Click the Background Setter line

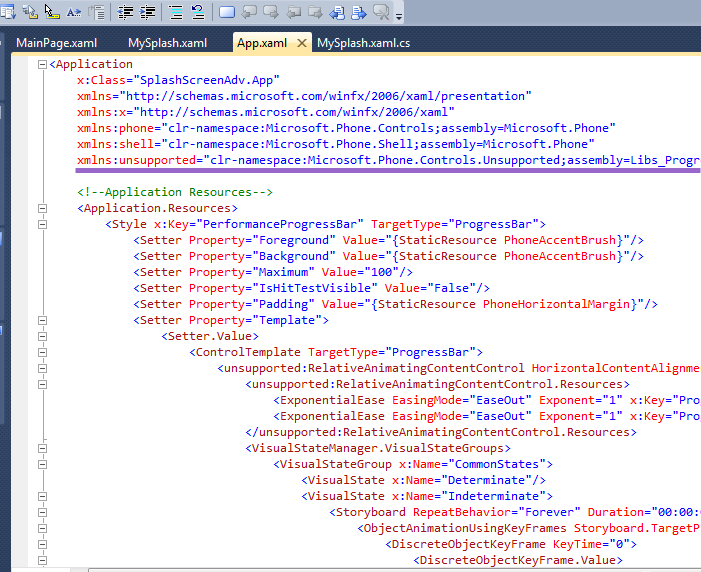pos(389,256)
